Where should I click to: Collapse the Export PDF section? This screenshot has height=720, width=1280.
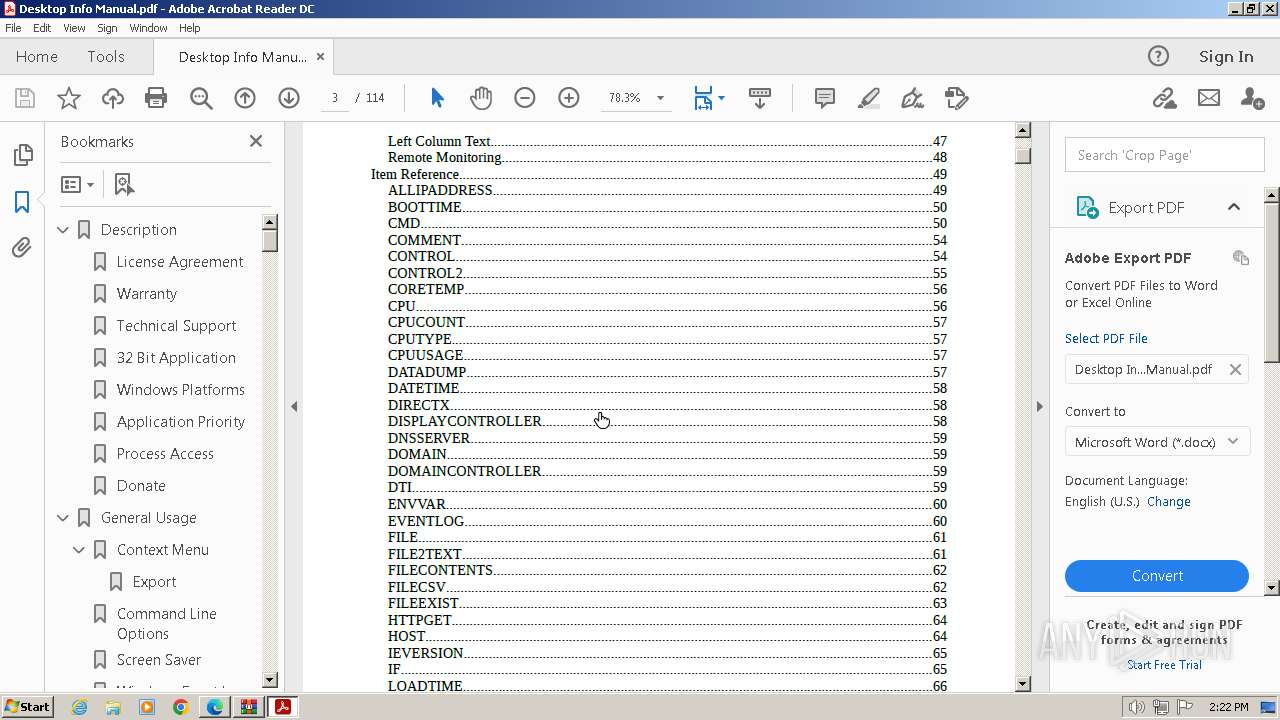coord(1234,207)
